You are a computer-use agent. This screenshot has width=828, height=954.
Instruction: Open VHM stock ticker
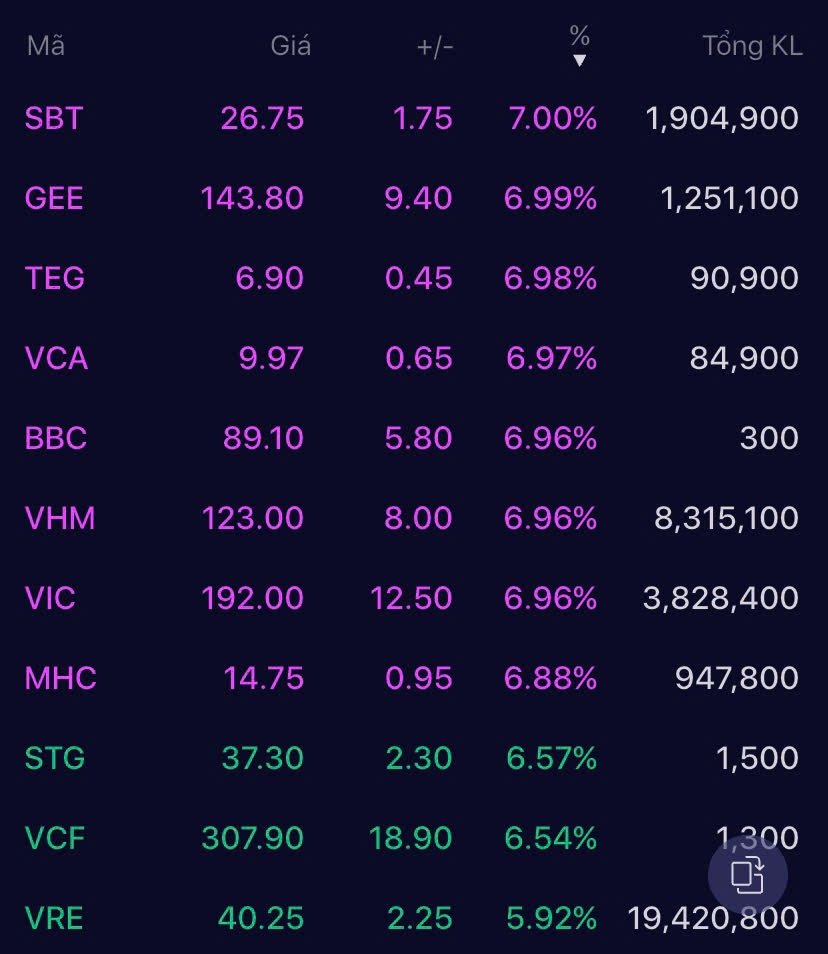[60, 518]
